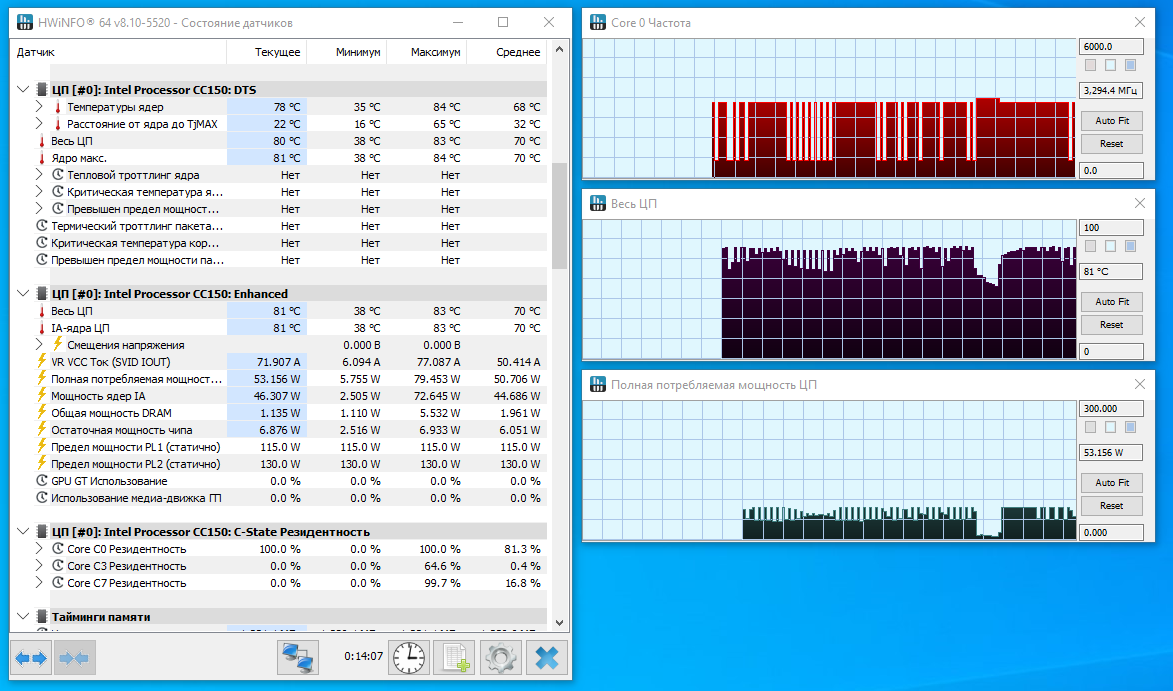The height and width of the screenshot is (691, 1173).
Task: Click the 300.000 maximum field in power graph
Action: [x=1112, y=408]
